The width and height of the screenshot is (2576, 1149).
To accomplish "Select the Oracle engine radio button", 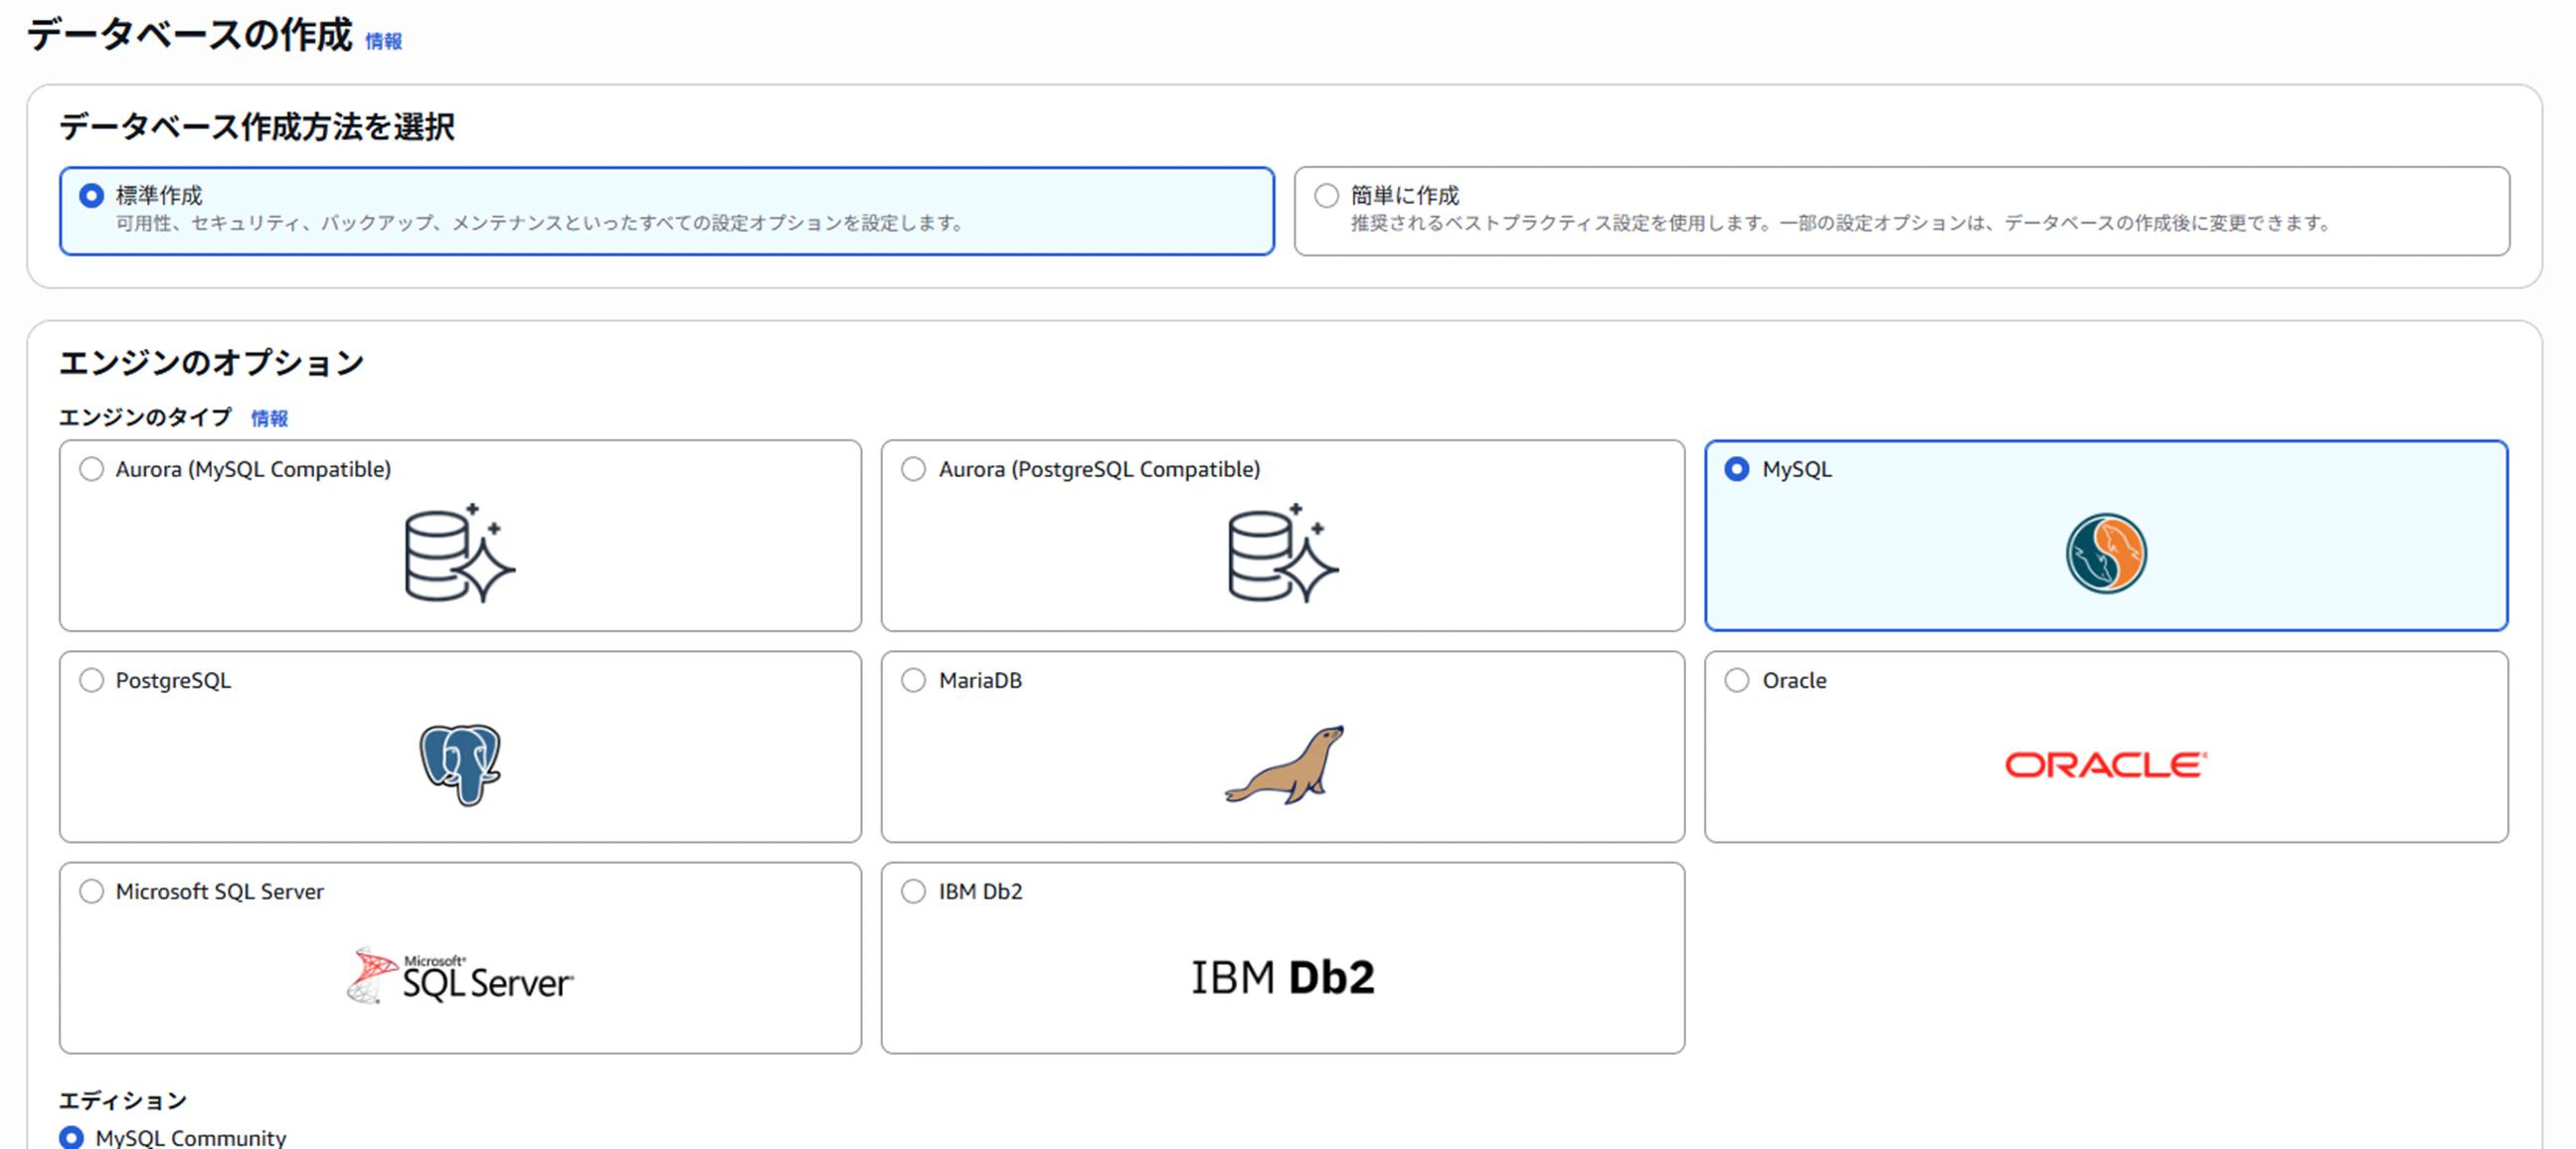I will [x=1737, y=680].
